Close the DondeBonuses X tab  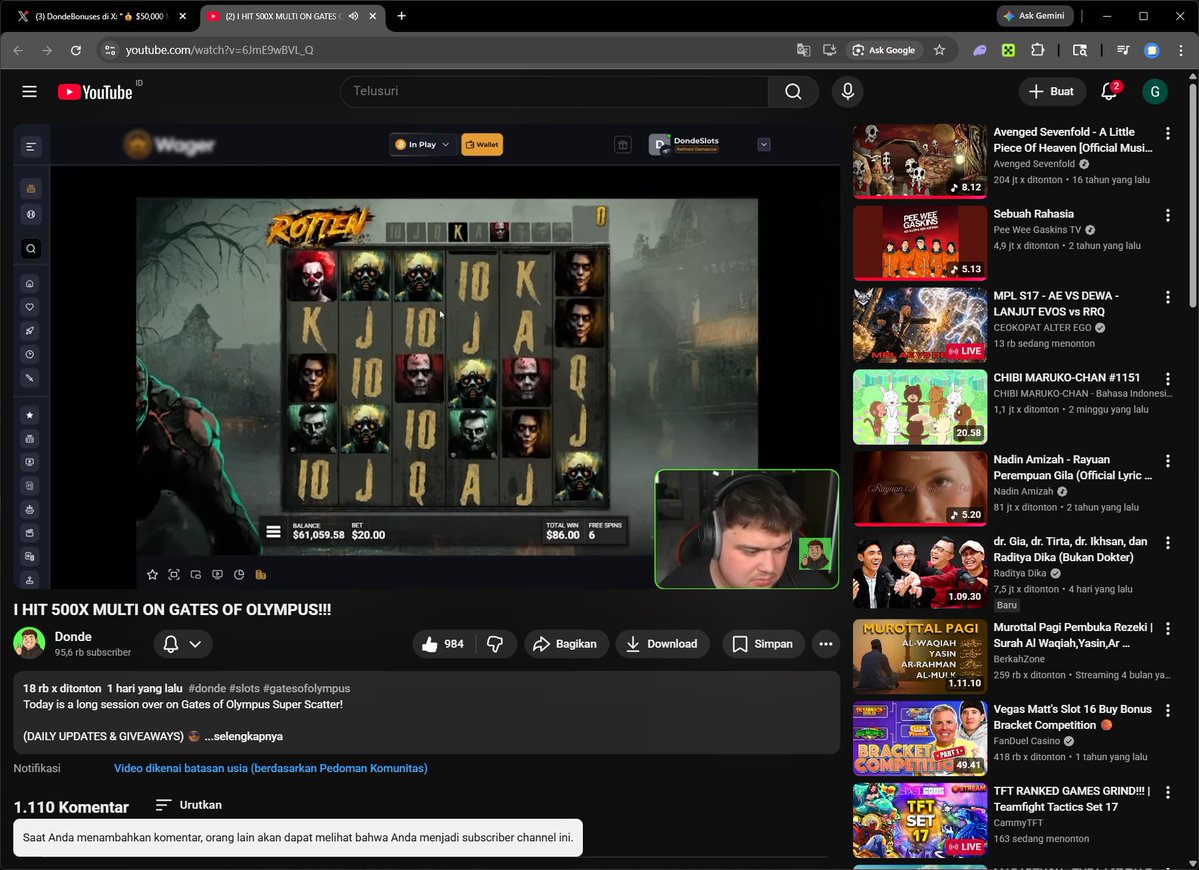coord(182,16)
